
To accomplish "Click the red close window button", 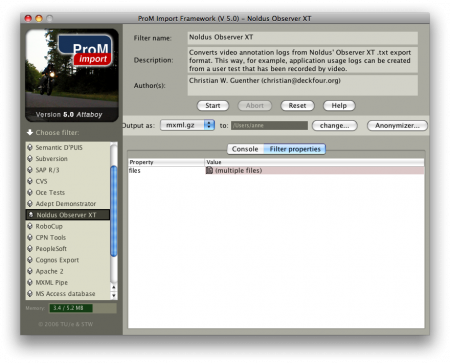I will pyautogui.click(x=28, y=18).
